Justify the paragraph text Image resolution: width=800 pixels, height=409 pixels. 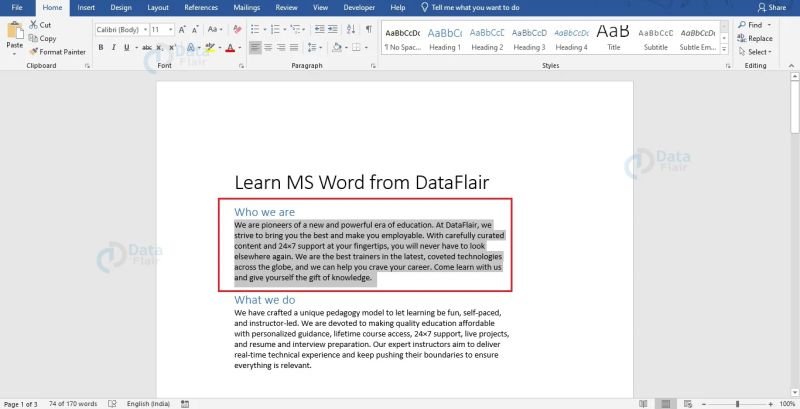point(294,47)
